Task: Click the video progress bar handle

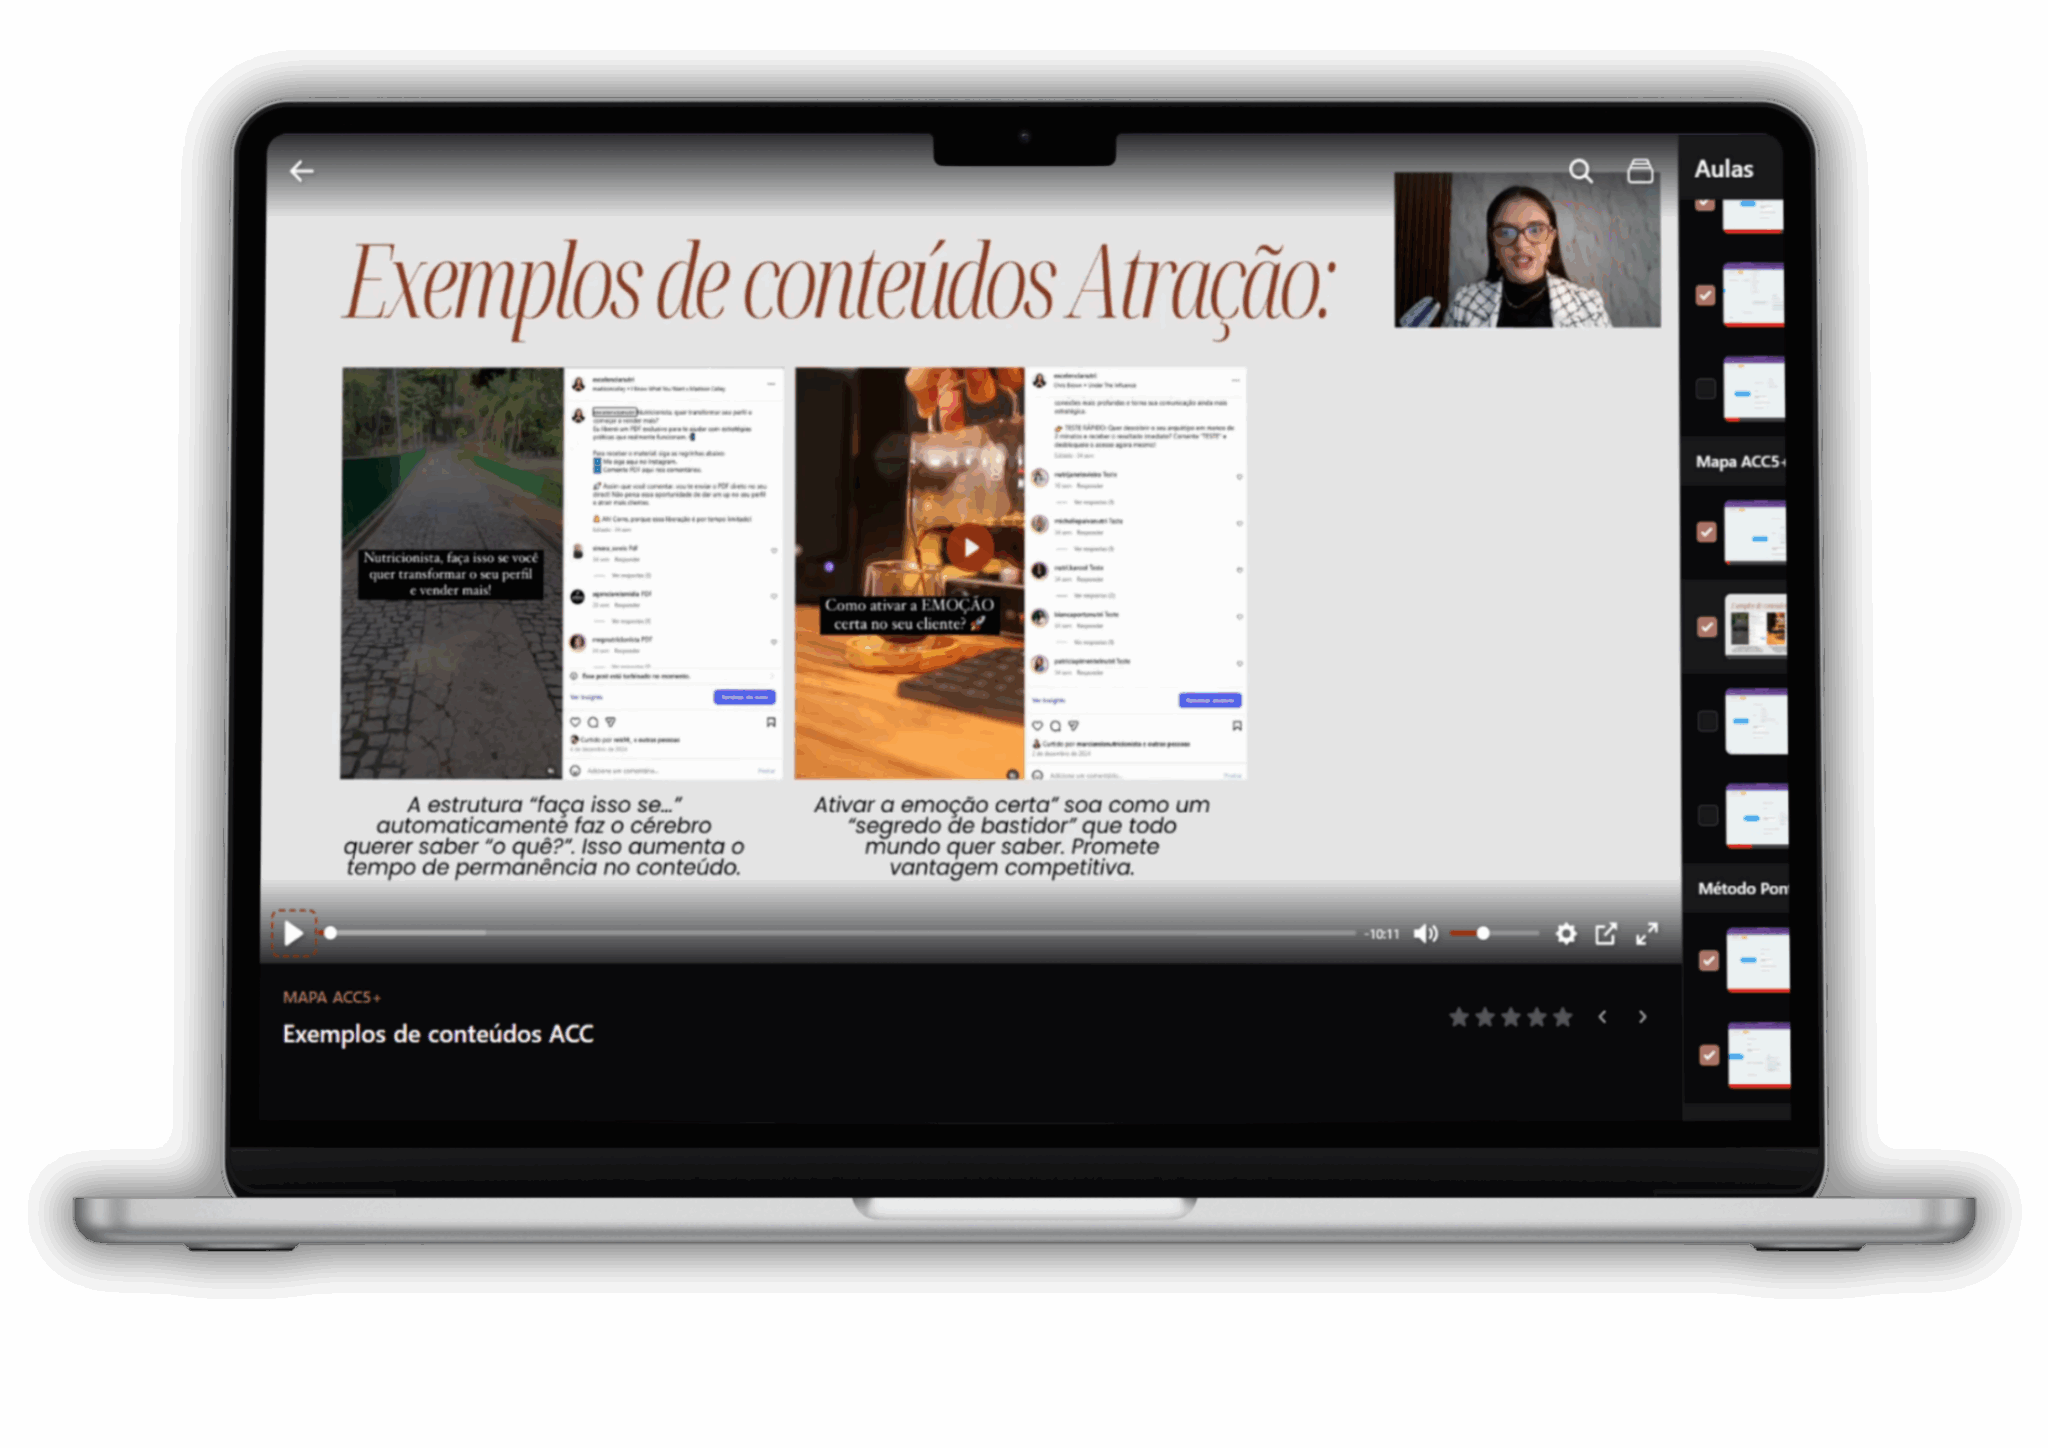Action: tap(331, 934)
